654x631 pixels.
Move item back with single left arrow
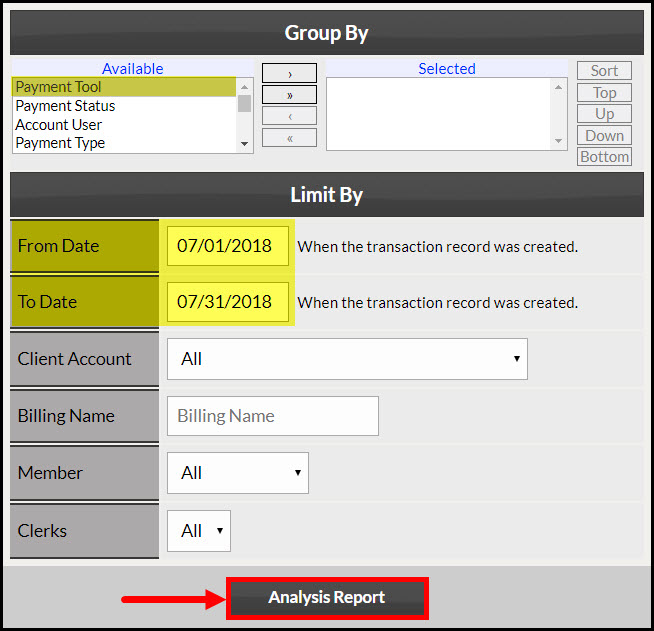point(289,116)
